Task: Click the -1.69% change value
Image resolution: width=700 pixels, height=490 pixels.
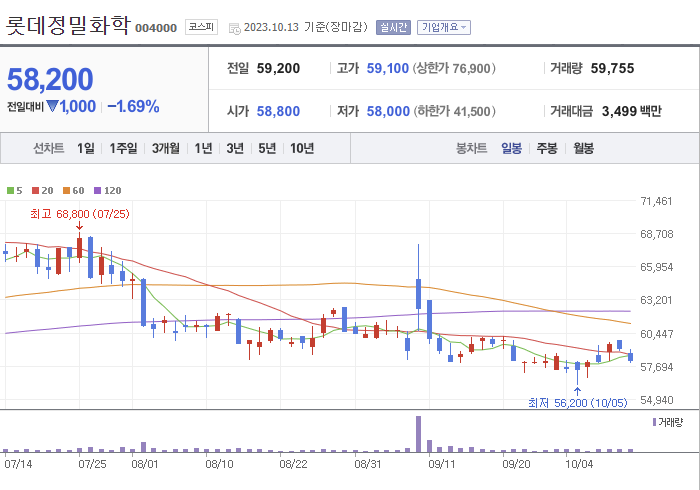Action: (x=133, y=106)
